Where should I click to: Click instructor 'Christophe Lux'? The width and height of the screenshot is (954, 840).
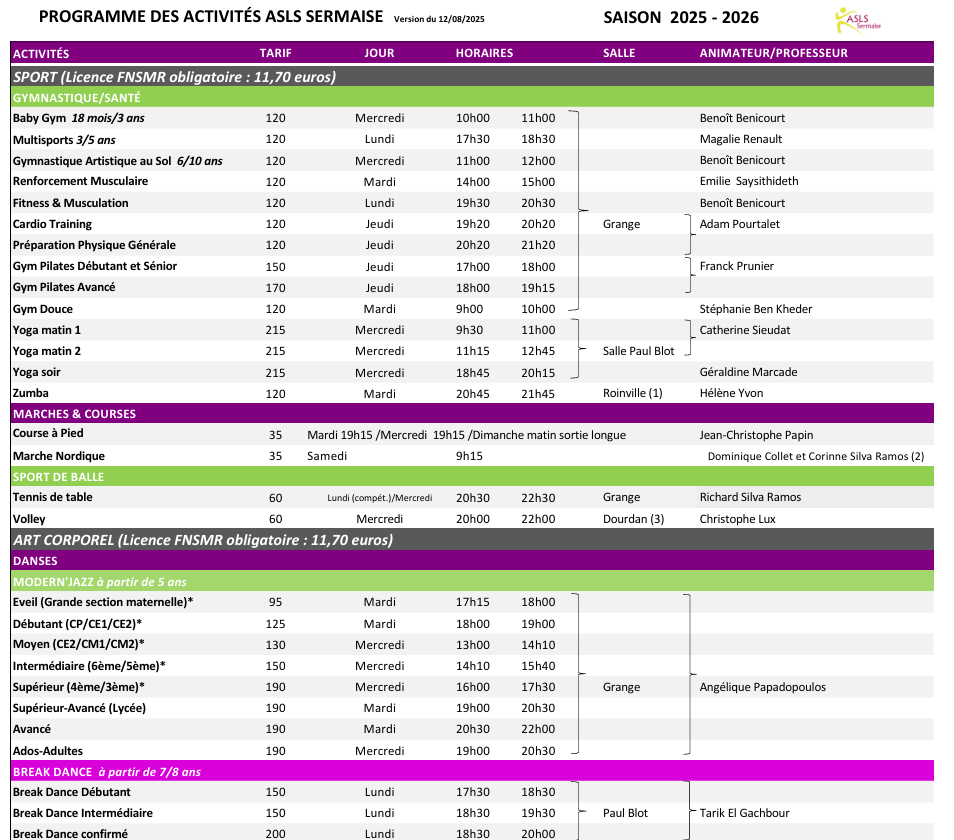737,519
